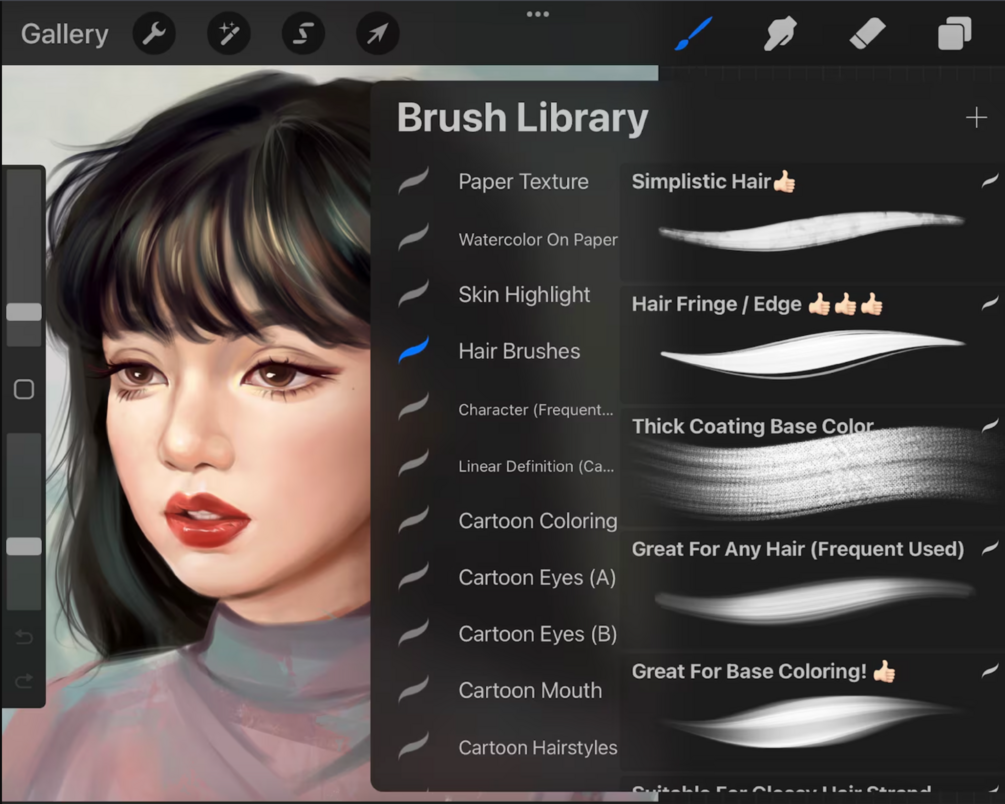This screenshot has width=1005, height=804.
Task: Click the stroke icon beside Cartoon Coloring
Action: pyautogui.click(x=413, y=519)
